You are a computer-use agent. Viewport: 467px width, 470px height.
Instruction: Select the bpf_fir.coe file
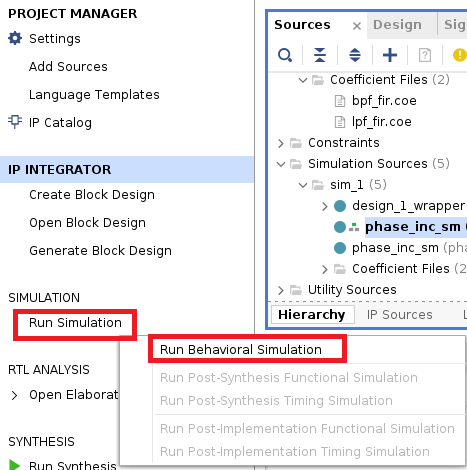[384, 101]
